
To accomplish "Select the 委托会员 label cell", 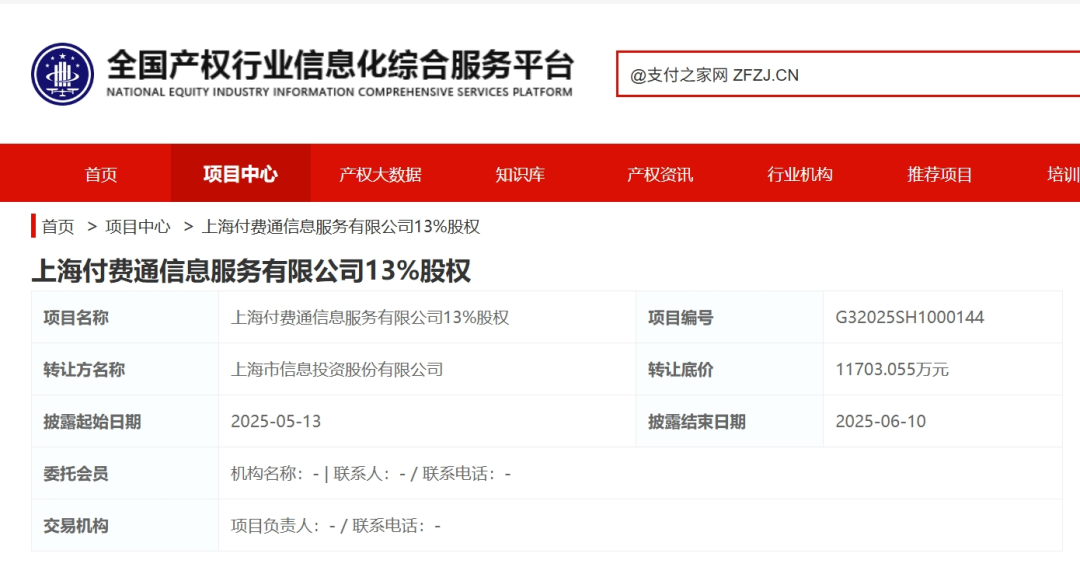I will (125, 473).
